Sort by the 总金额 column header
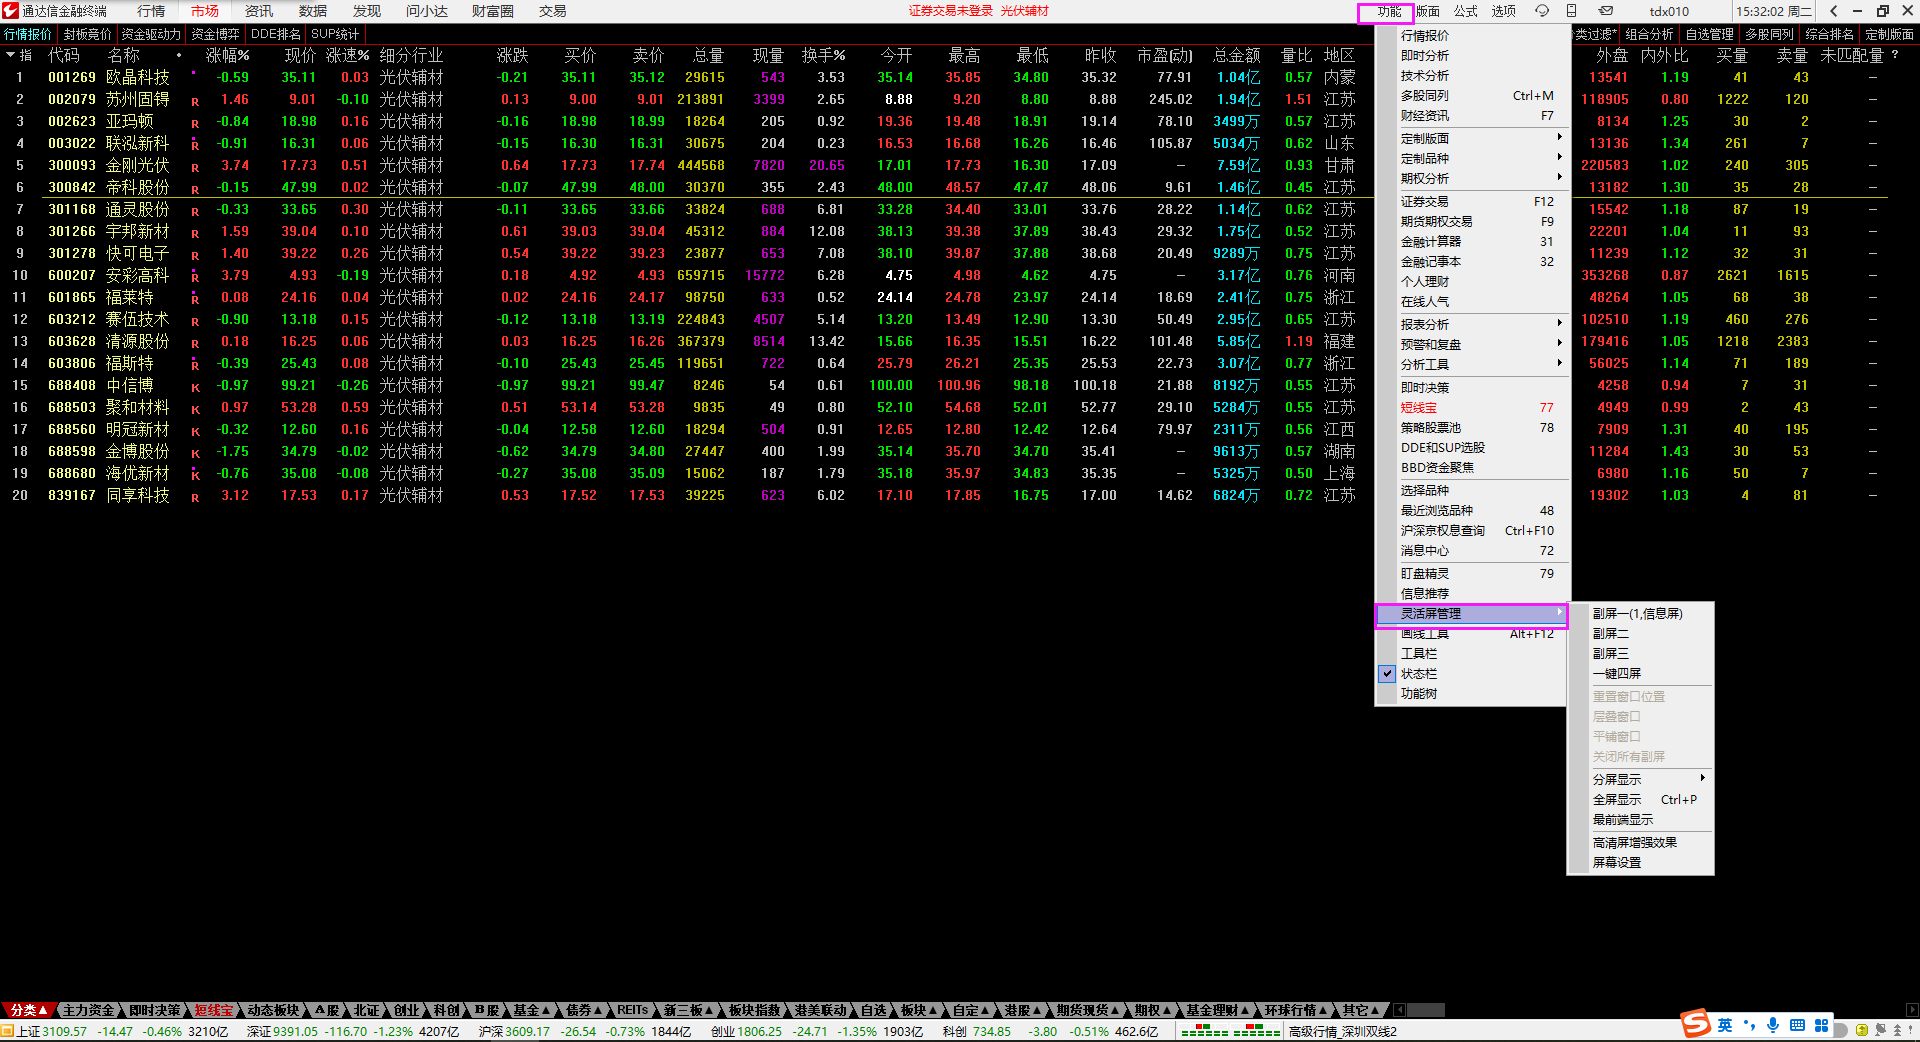 (x=1236, y=55)
